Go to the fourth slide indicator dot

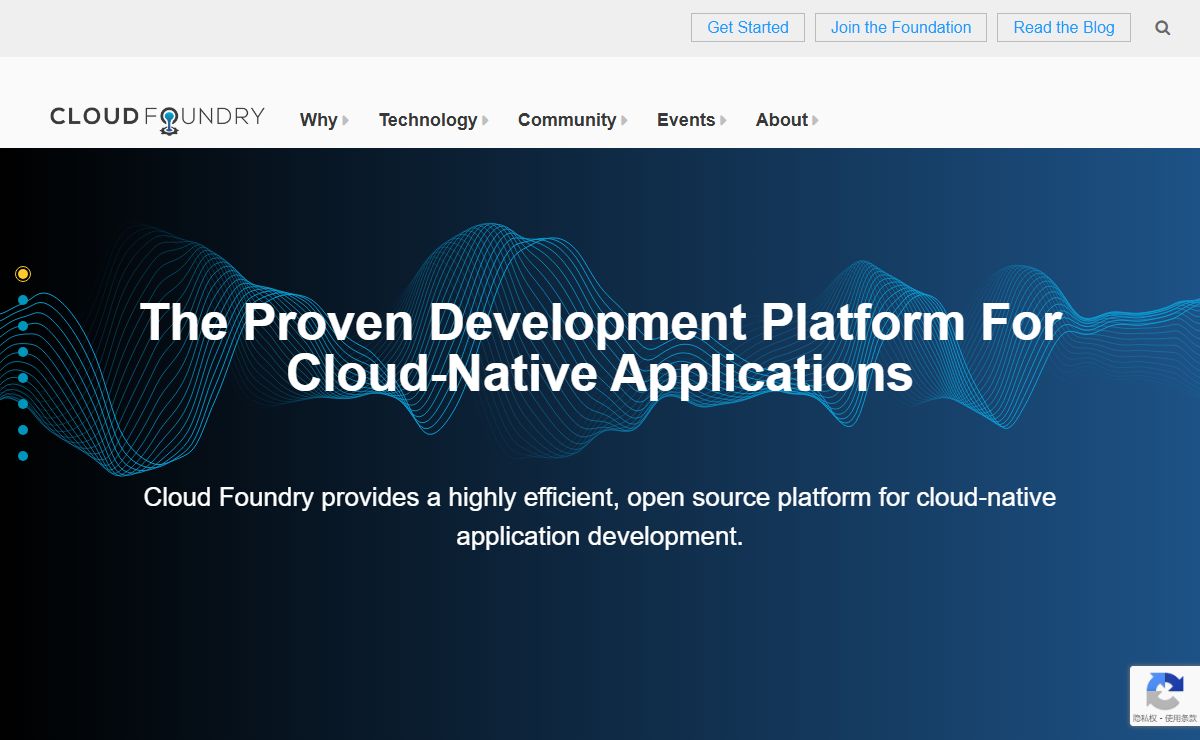point(23,352)
